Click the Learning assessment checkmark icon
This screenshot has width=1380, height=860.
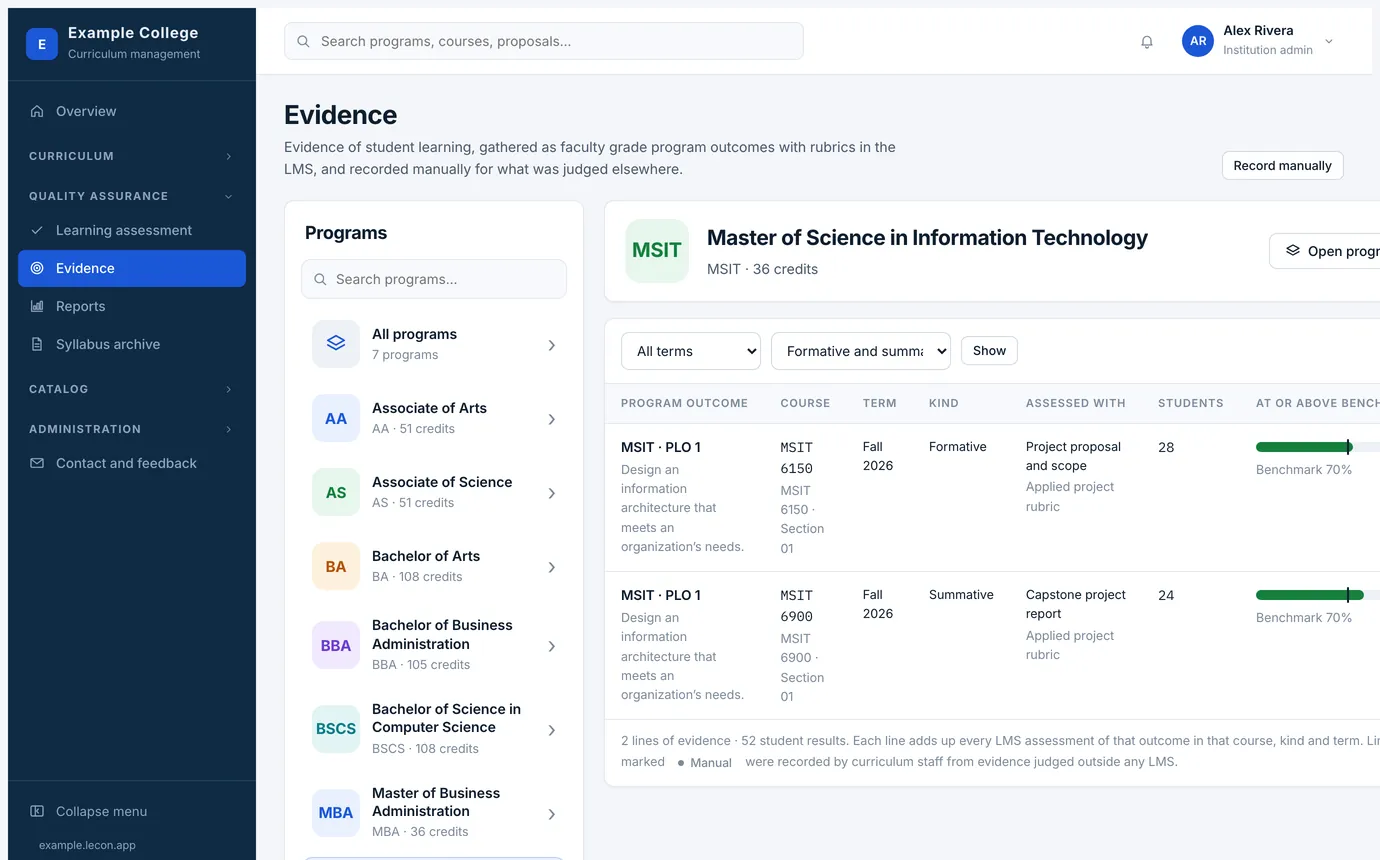(37, 230)
